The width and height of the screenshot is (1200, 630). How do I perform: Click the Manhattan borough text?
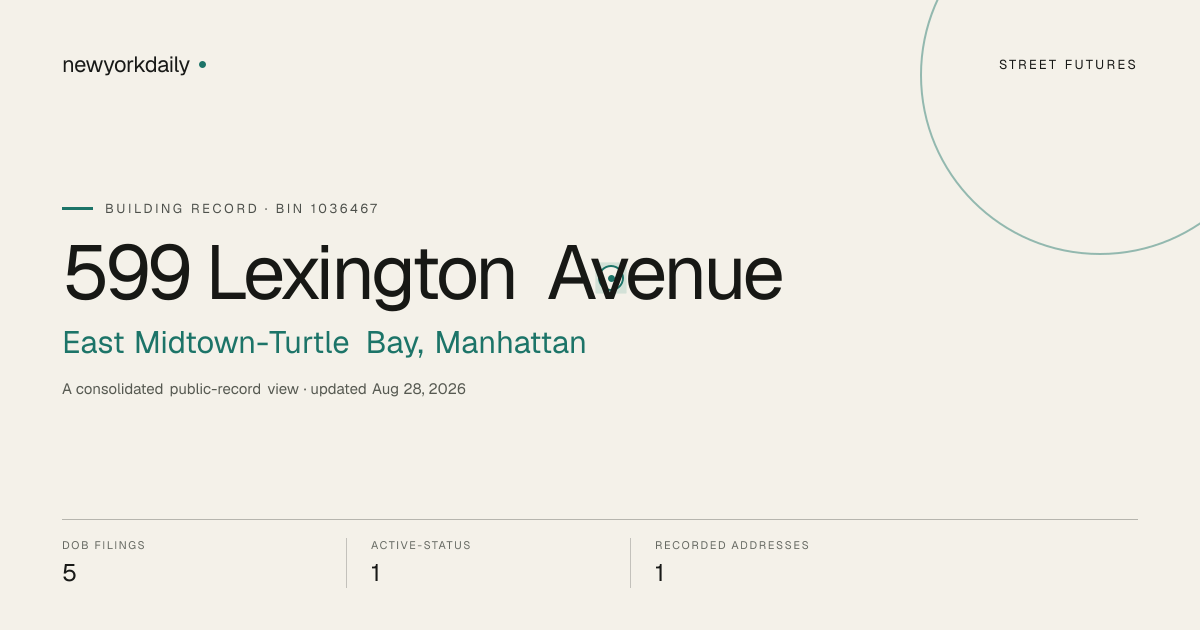click(511, 343)
